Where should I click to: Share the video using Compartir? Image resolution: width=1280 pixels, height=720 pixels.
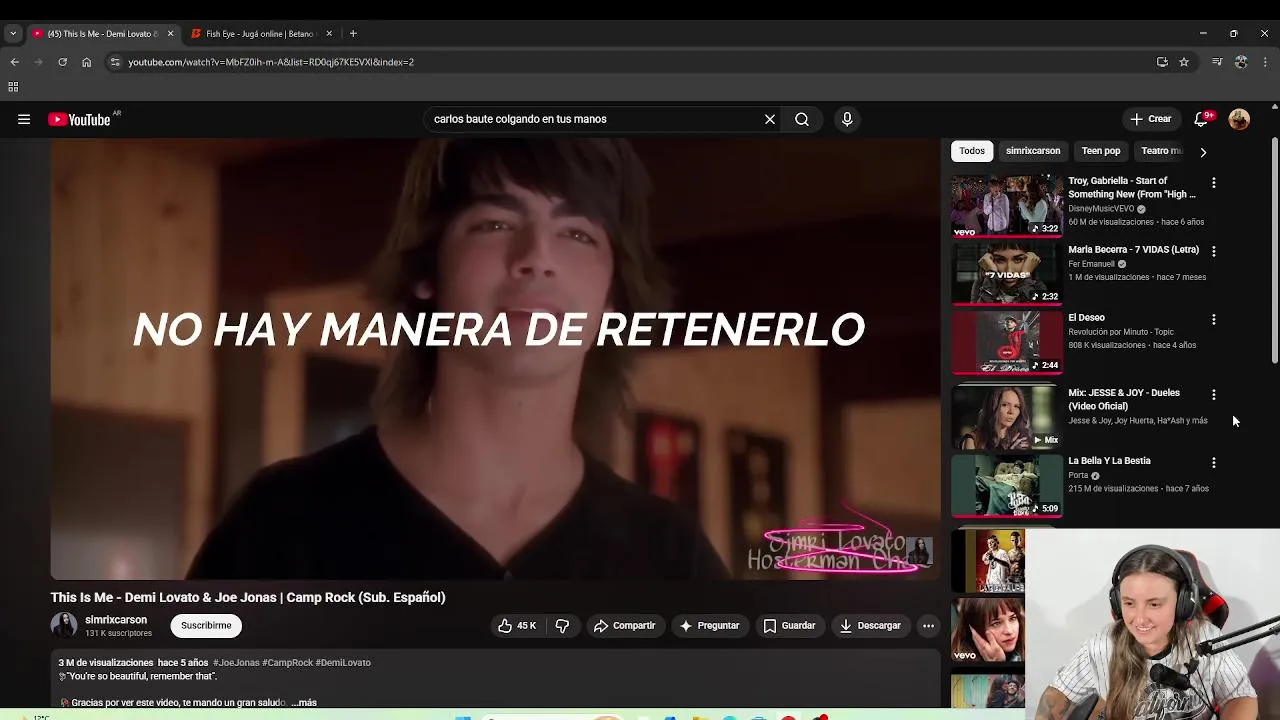(x=624, y=626)
